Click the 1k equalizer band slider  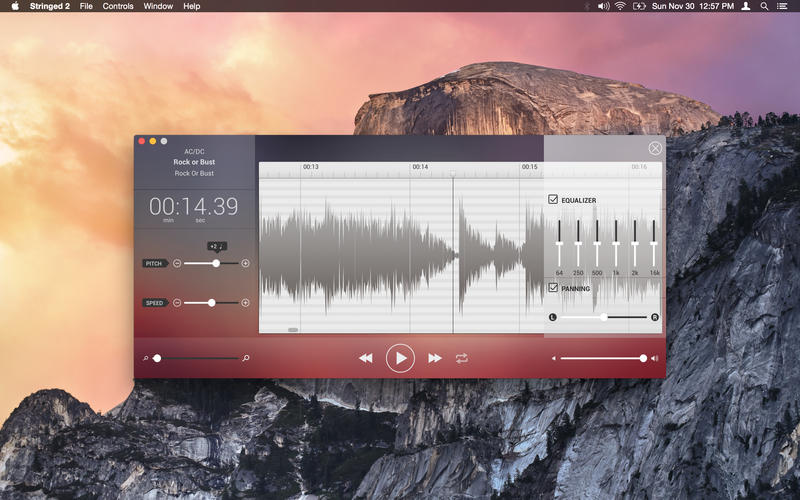point(616,241)
